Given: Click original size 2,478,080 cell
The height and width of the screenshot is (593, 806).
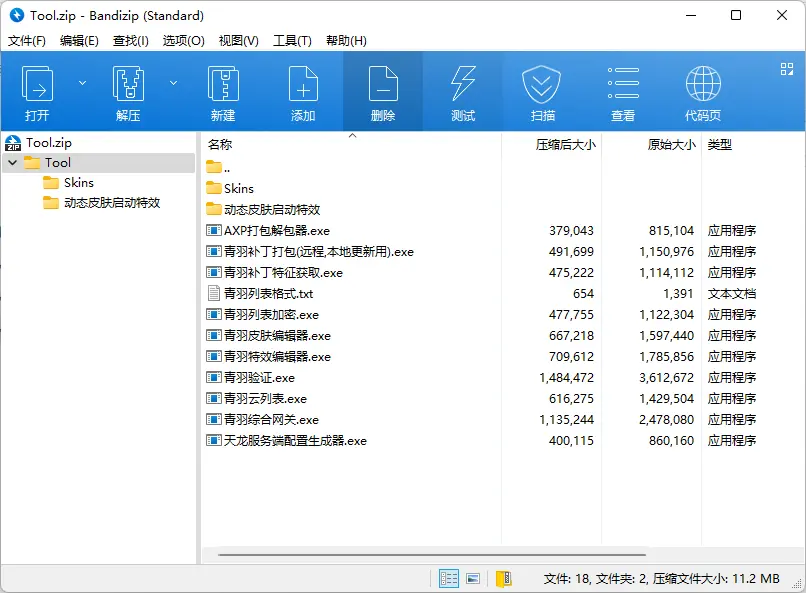Looking at the screenshot, I should pyautogui.click(x=667, y=420).
